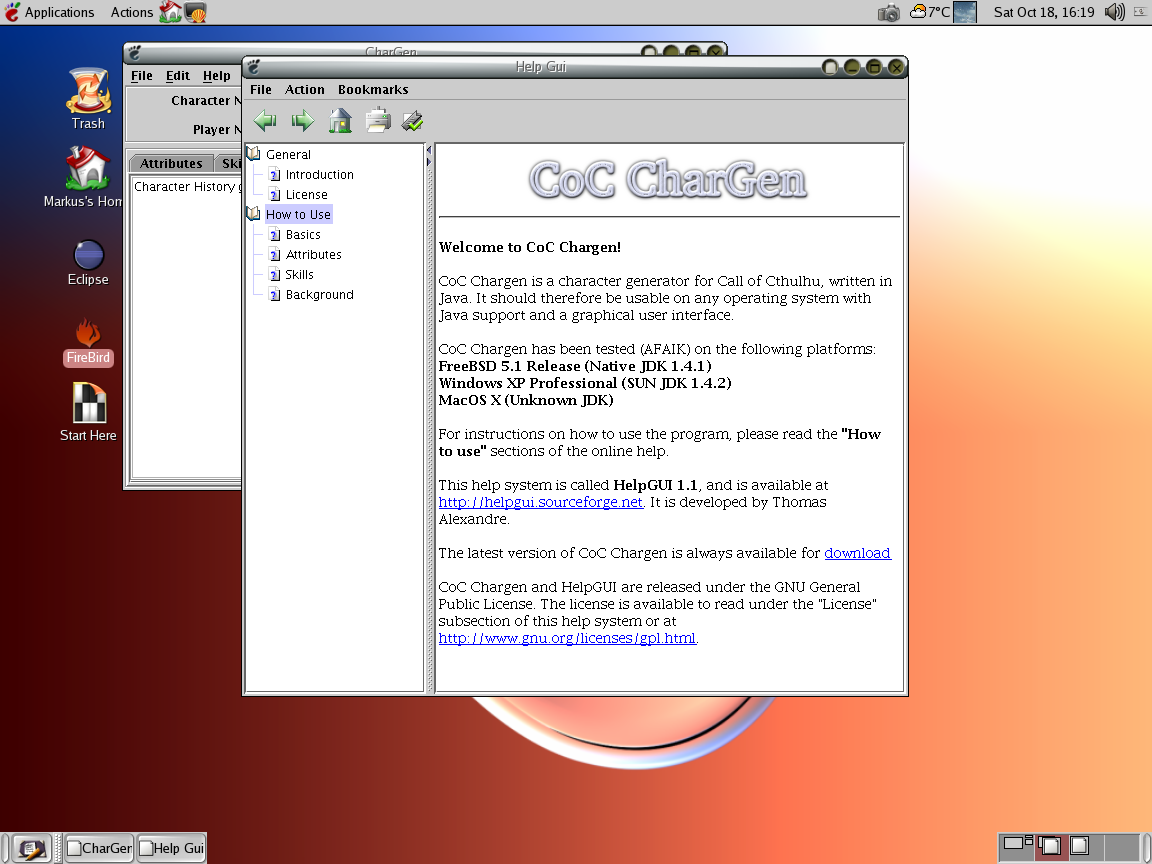Select the Skills help topic
This screenshot has width=1152, height=864.
tap(299, 275)
